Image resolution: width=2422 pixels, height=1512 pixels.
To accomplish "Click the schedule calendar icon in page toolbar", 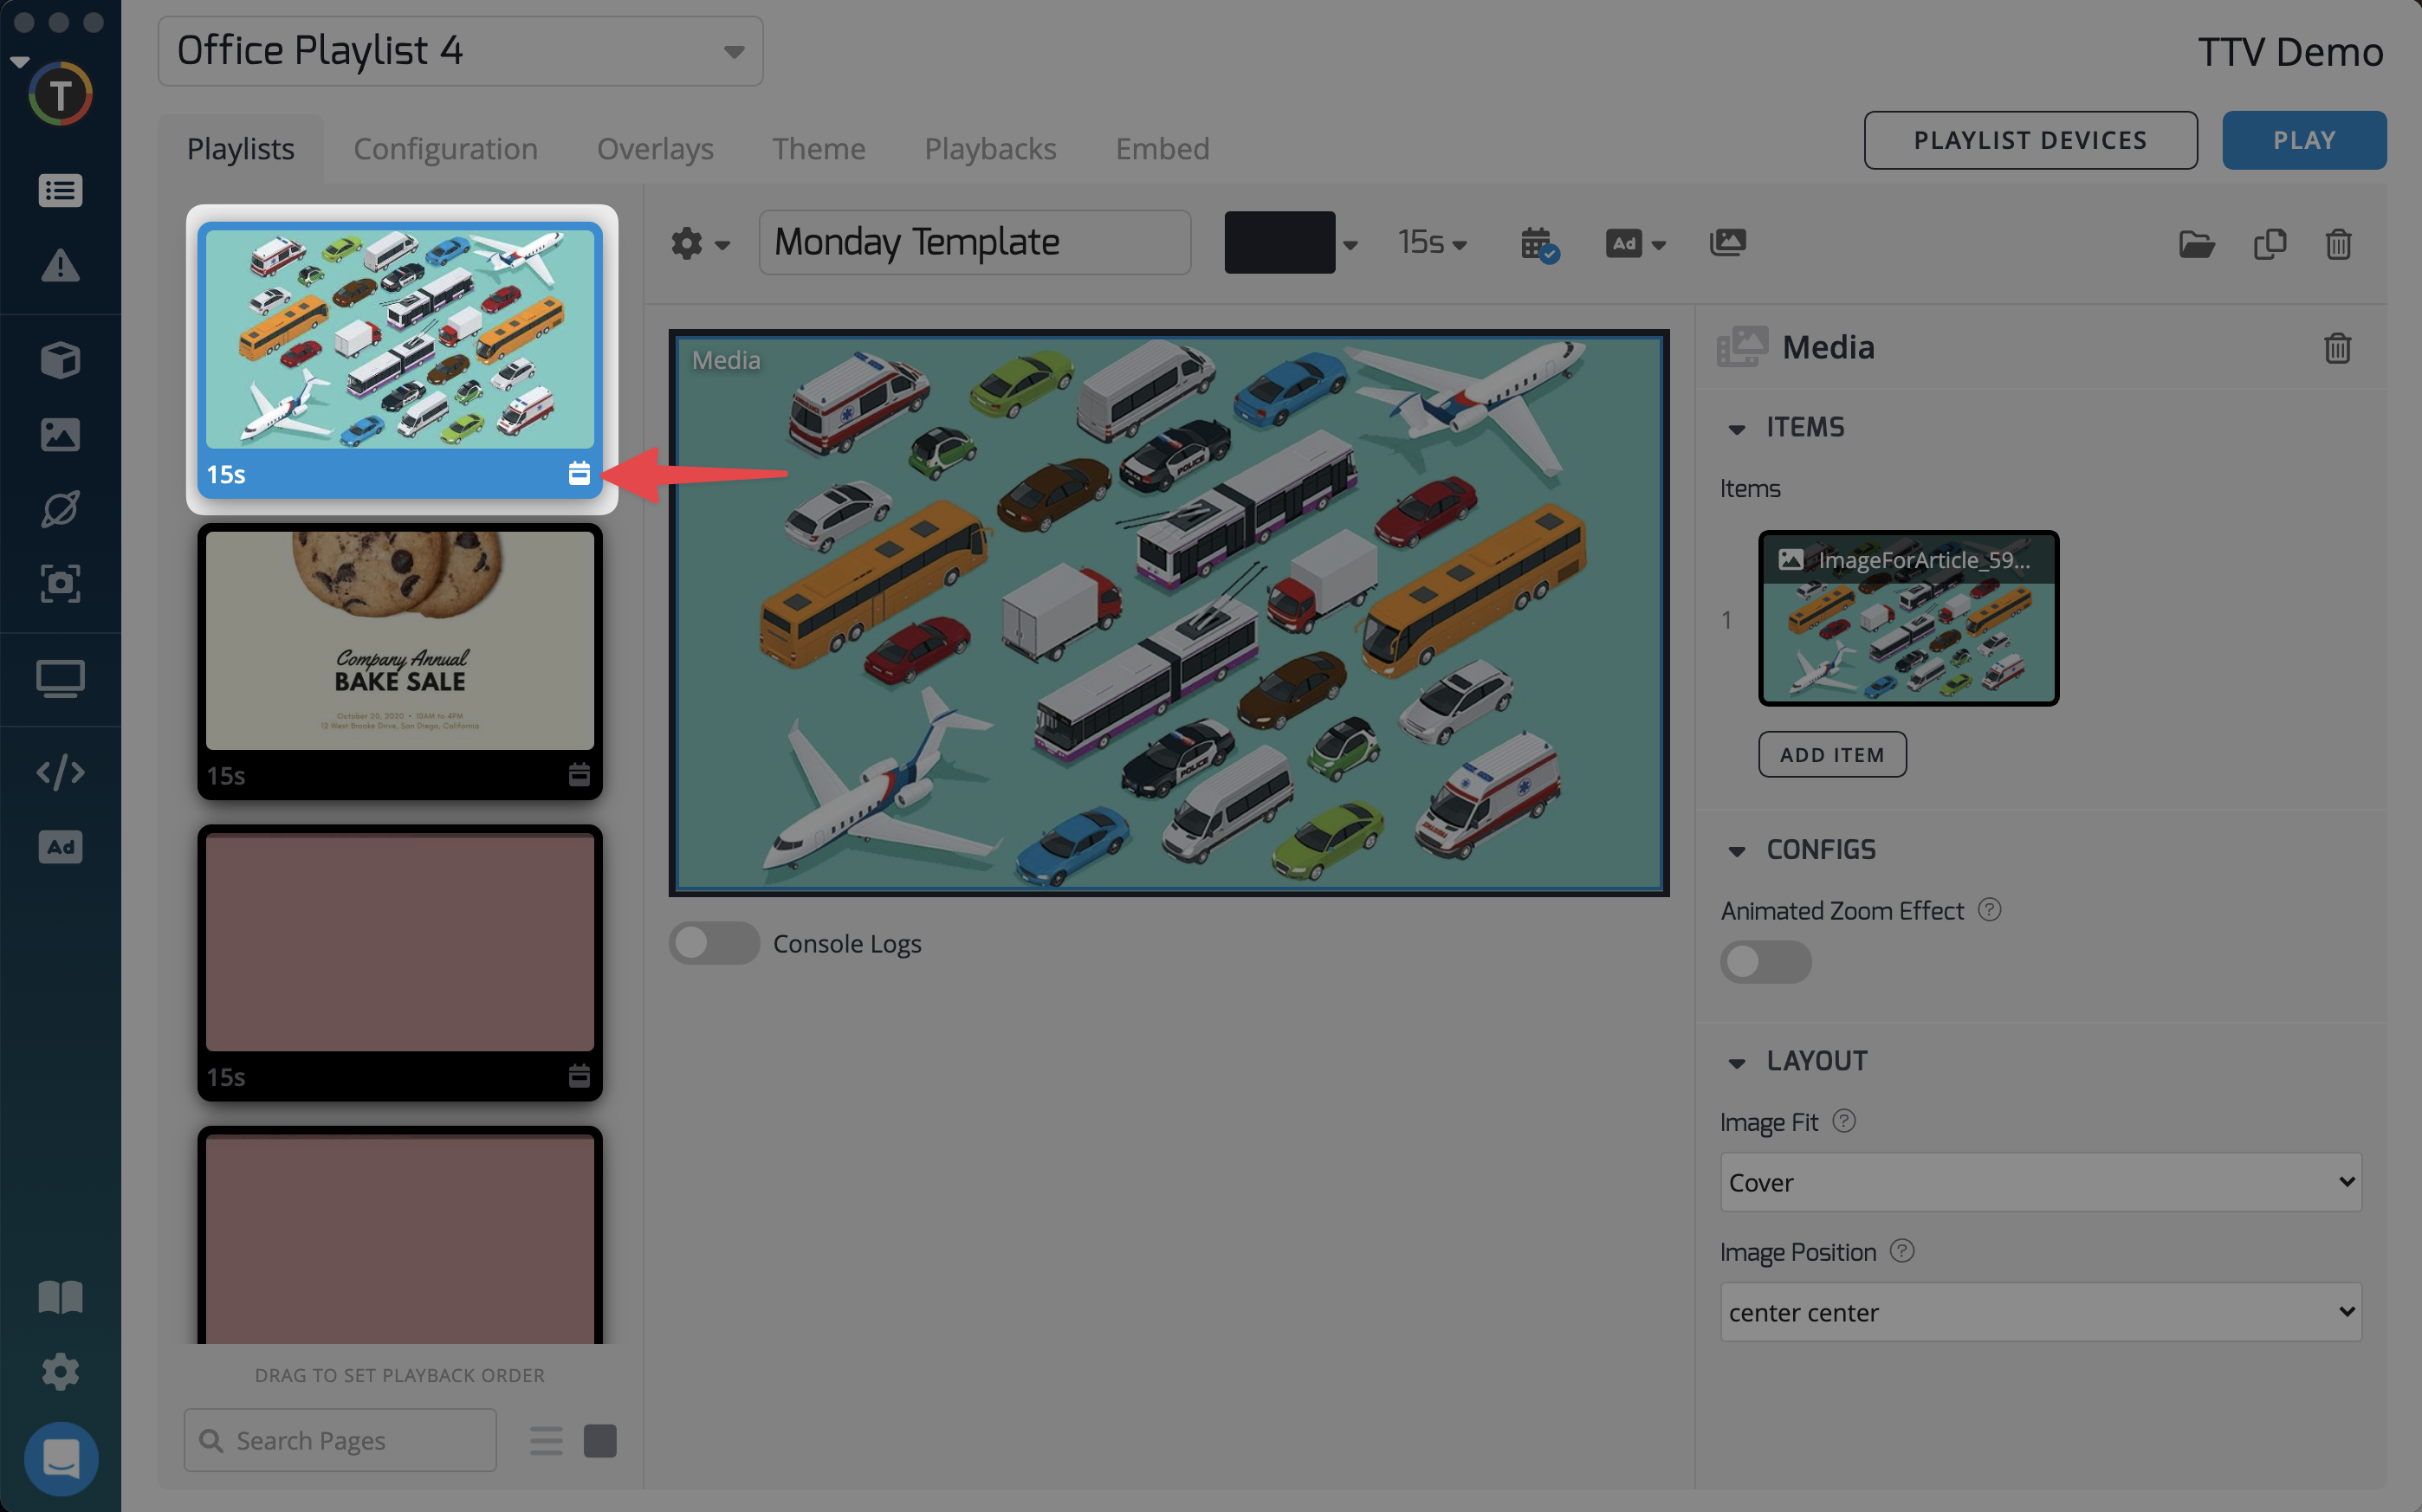I will (1538, 243).
